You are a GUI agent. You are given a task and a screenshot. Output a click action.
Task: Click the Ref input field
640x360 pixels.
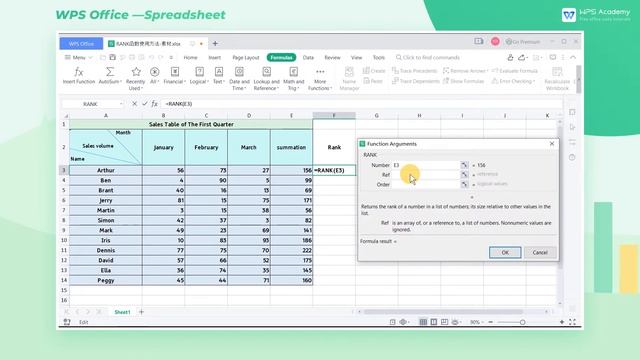[x=426, y=175]
